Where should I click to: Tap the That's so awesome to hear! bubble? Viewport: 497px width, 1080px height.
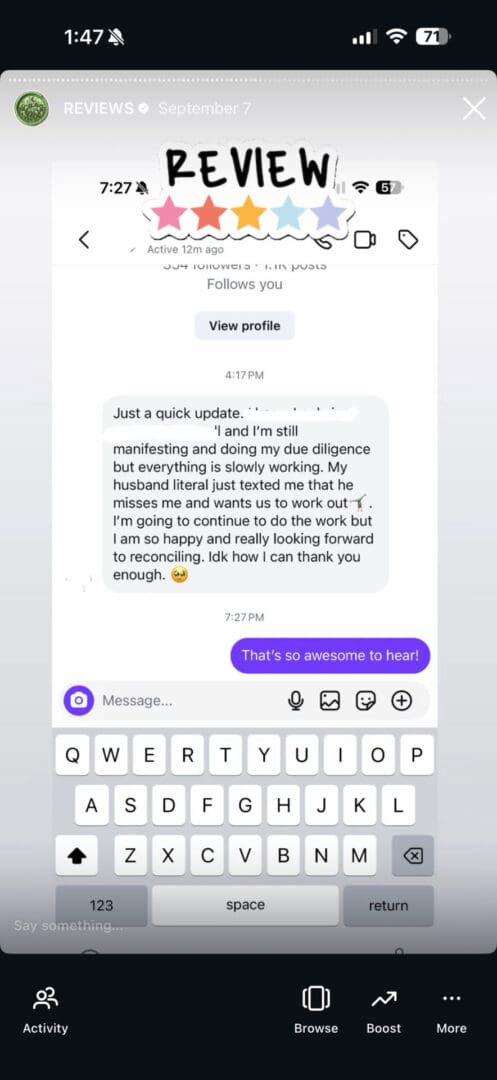coord(330,655)
